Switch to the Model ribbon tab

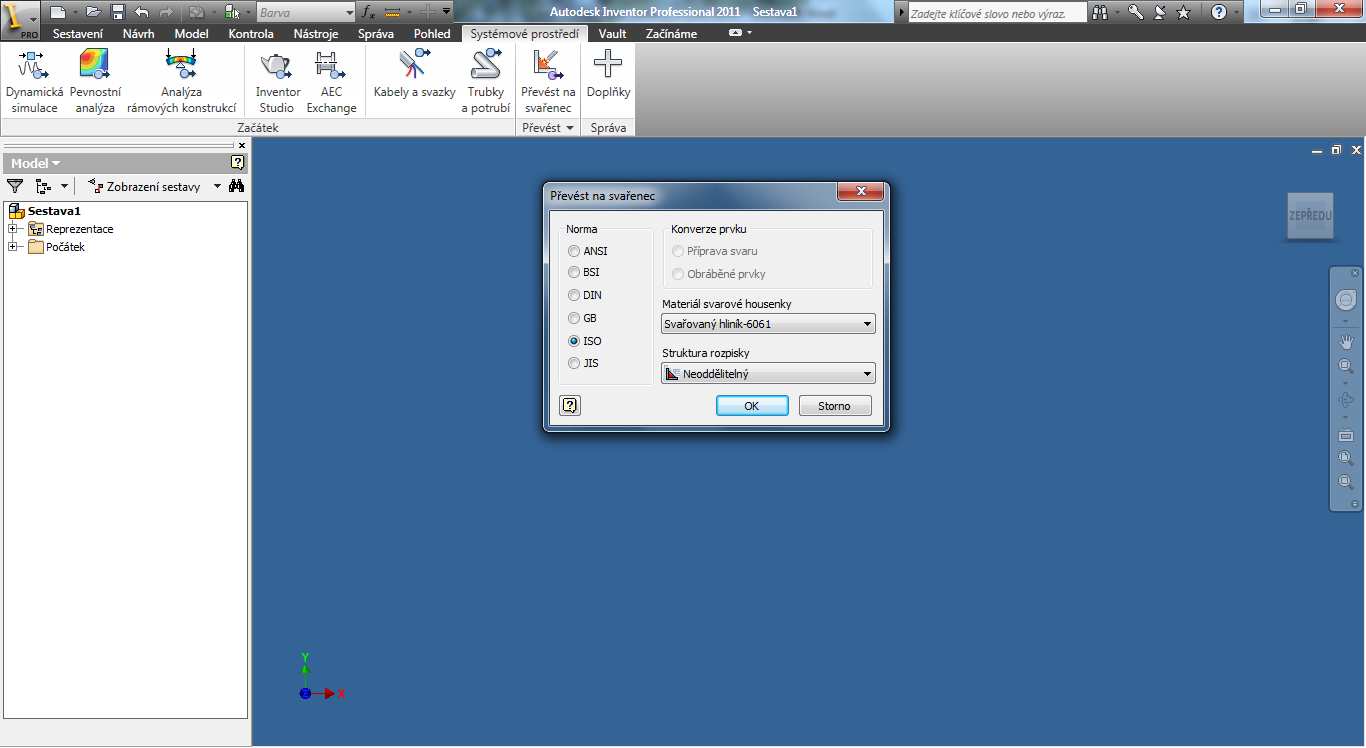point(191,33)
